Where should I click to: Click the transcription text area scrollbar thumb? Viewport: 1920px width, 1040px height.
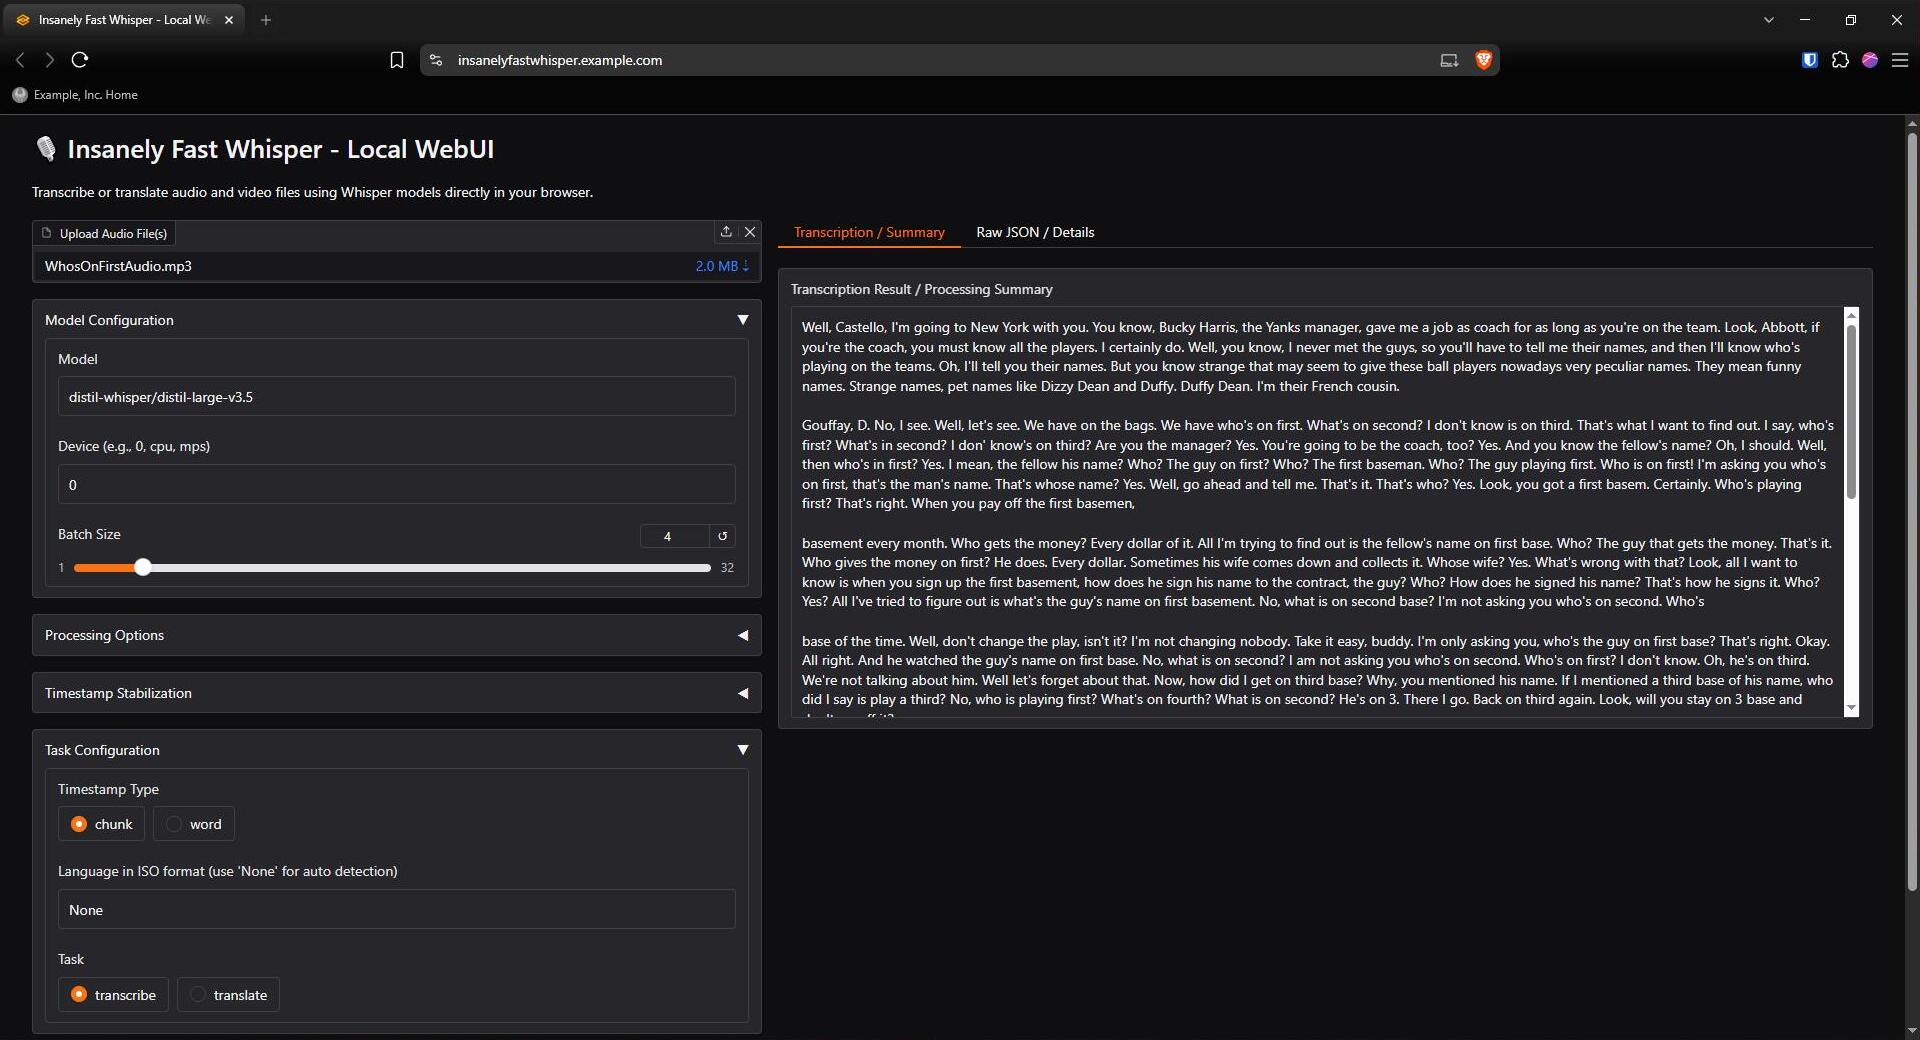point(1851,412)
